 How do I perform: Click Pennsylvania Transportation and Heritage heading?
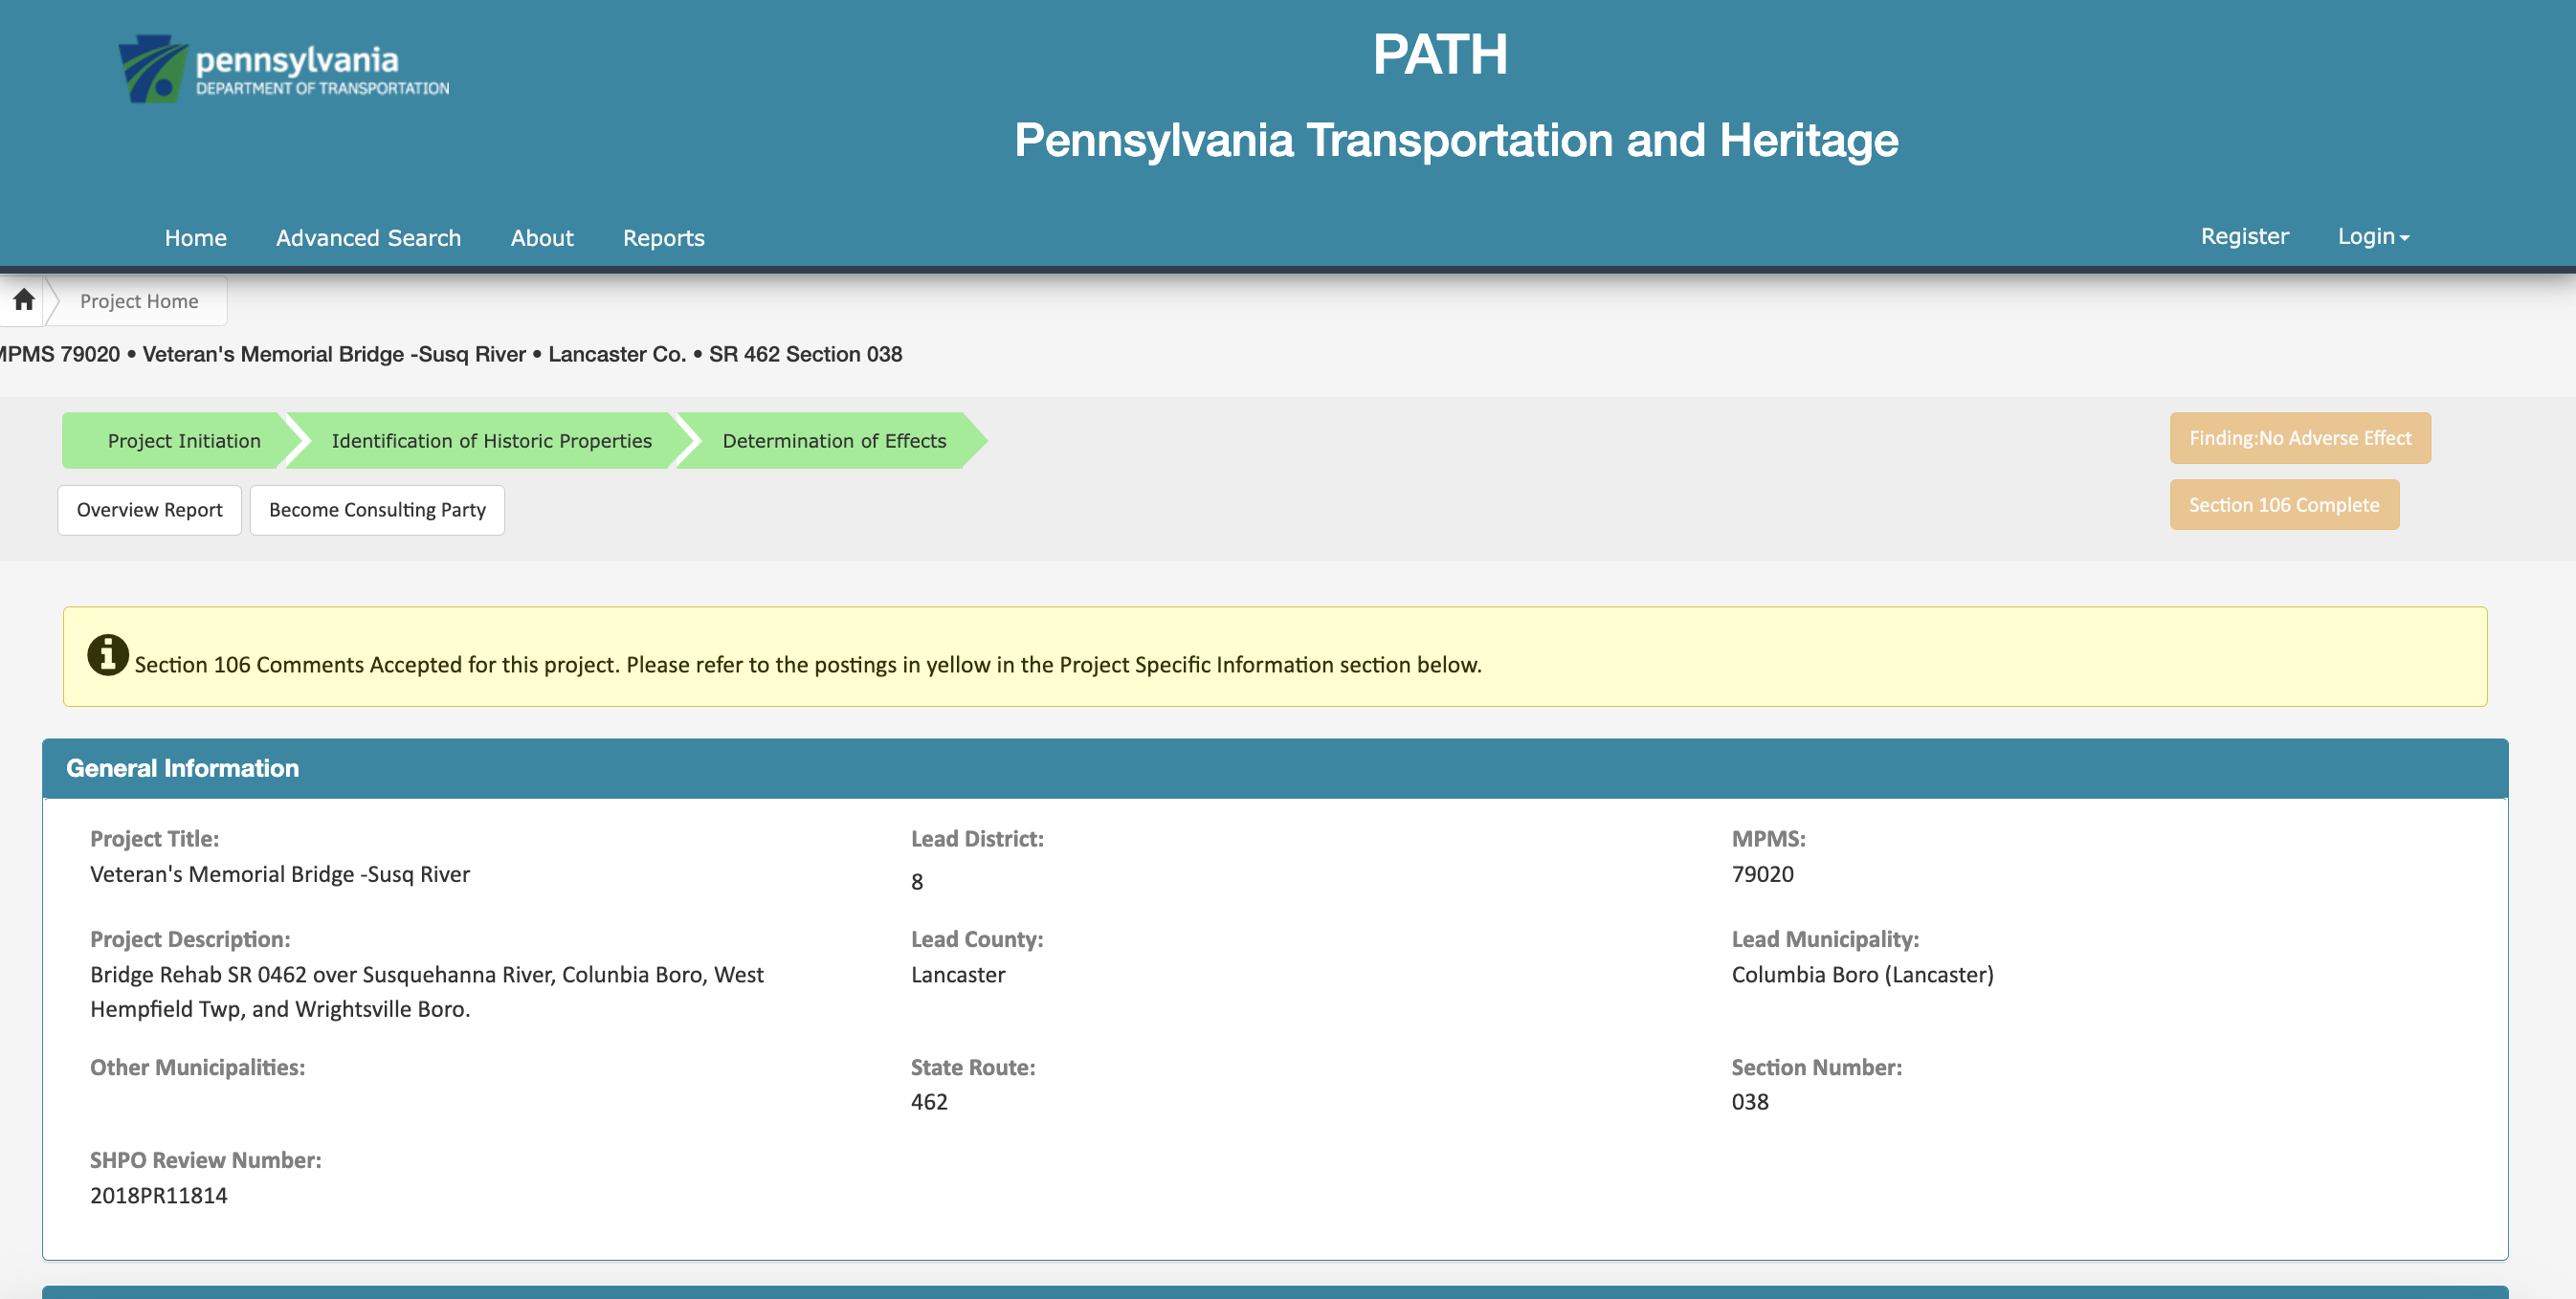point(1456,140)
